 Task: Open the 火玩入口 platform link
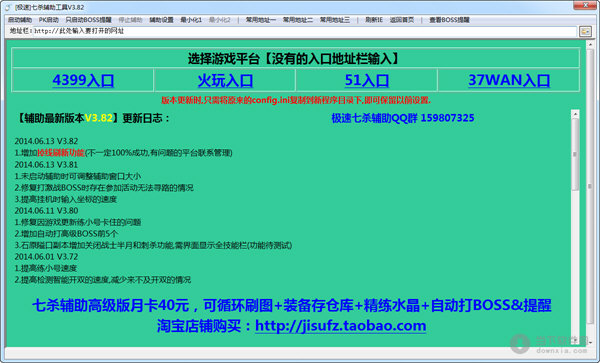point(225,80)
